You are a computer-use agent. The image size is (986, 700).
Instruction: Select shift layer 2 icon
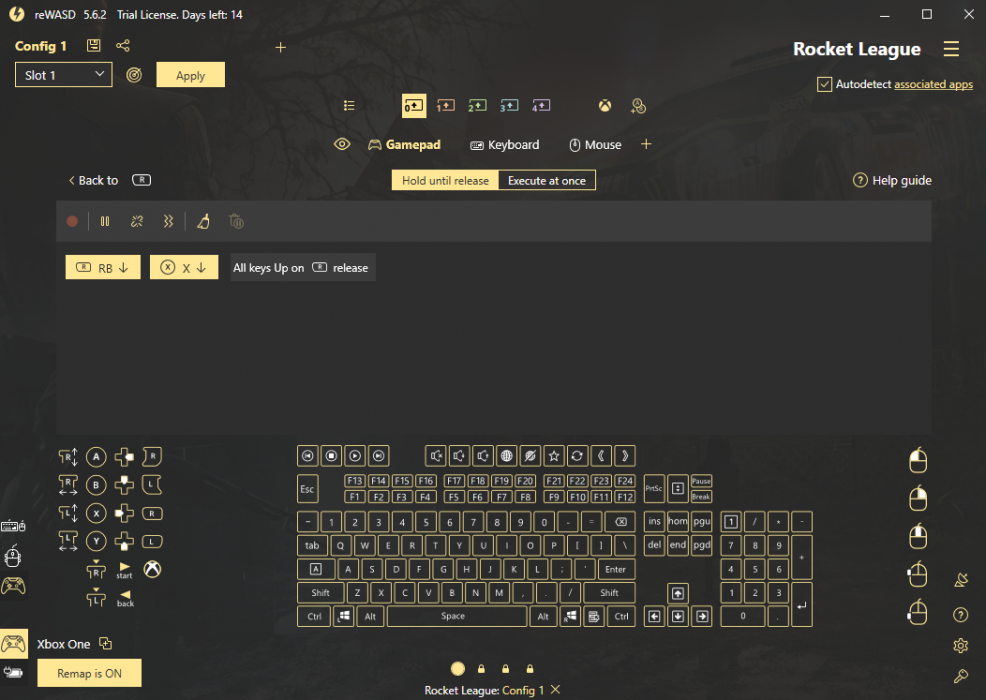pos(477,106)
